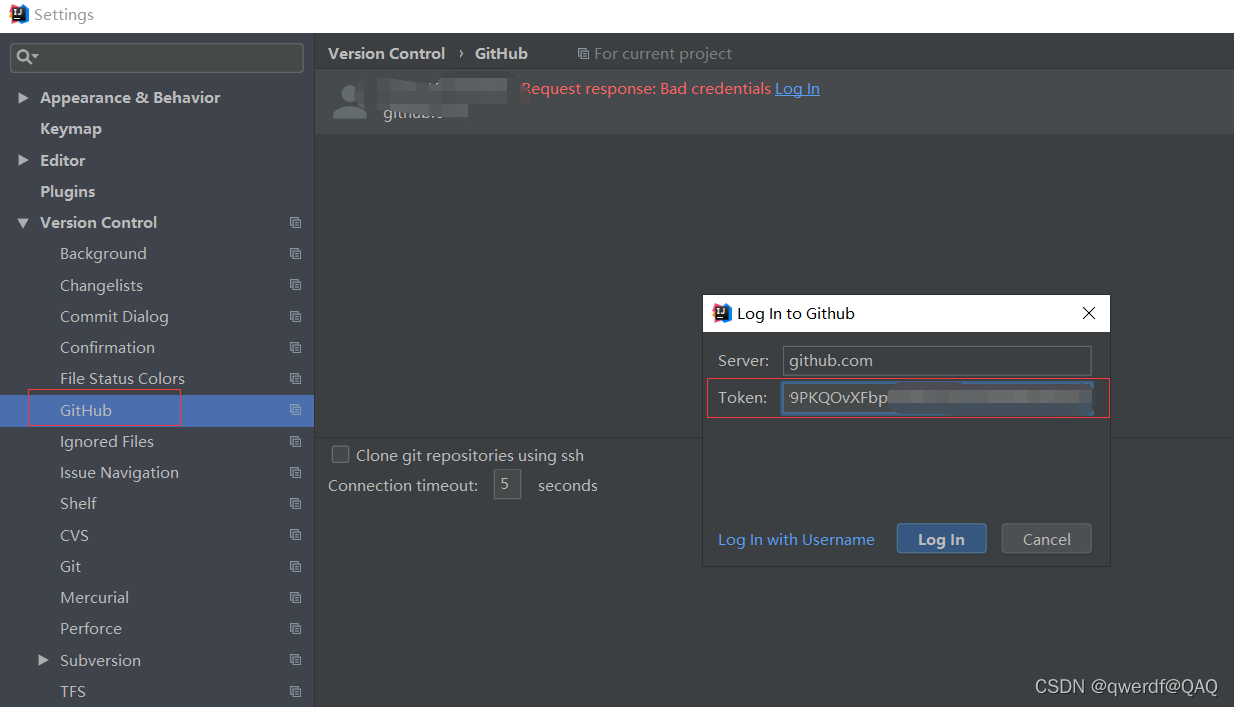This screenshot has height=707, width=1234.
Task: Expand the Subversion settings node
Action: (x=43, y=660)
